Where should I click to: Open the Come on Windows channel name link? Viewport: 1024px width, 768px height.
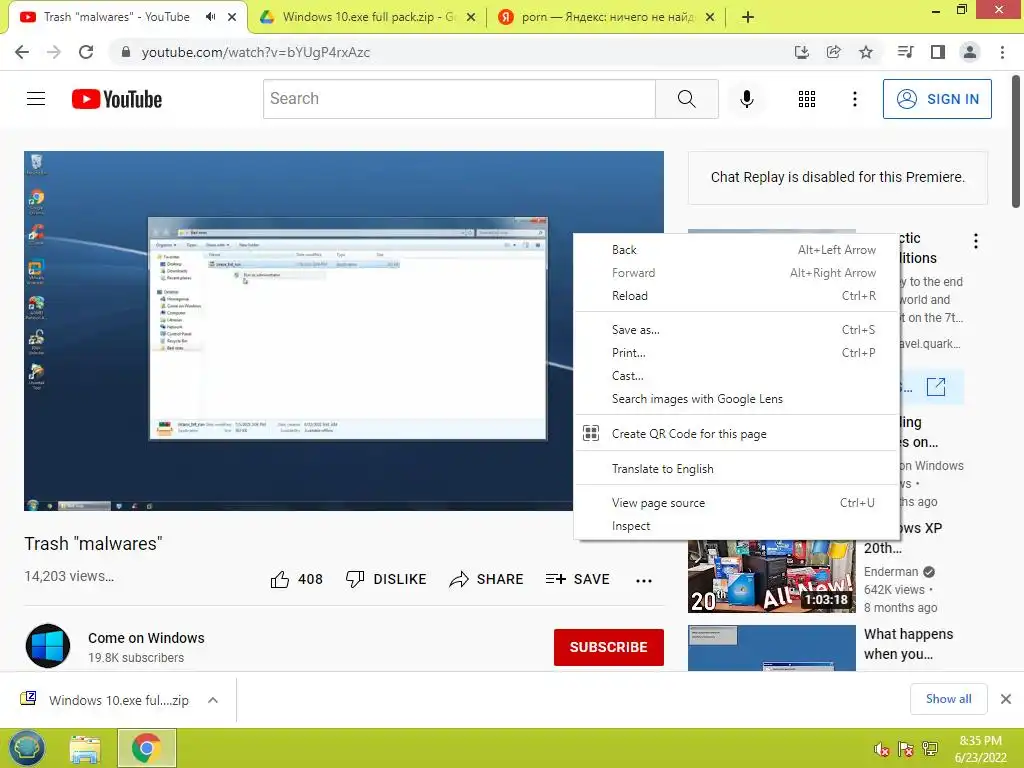(x=146, y=638)
